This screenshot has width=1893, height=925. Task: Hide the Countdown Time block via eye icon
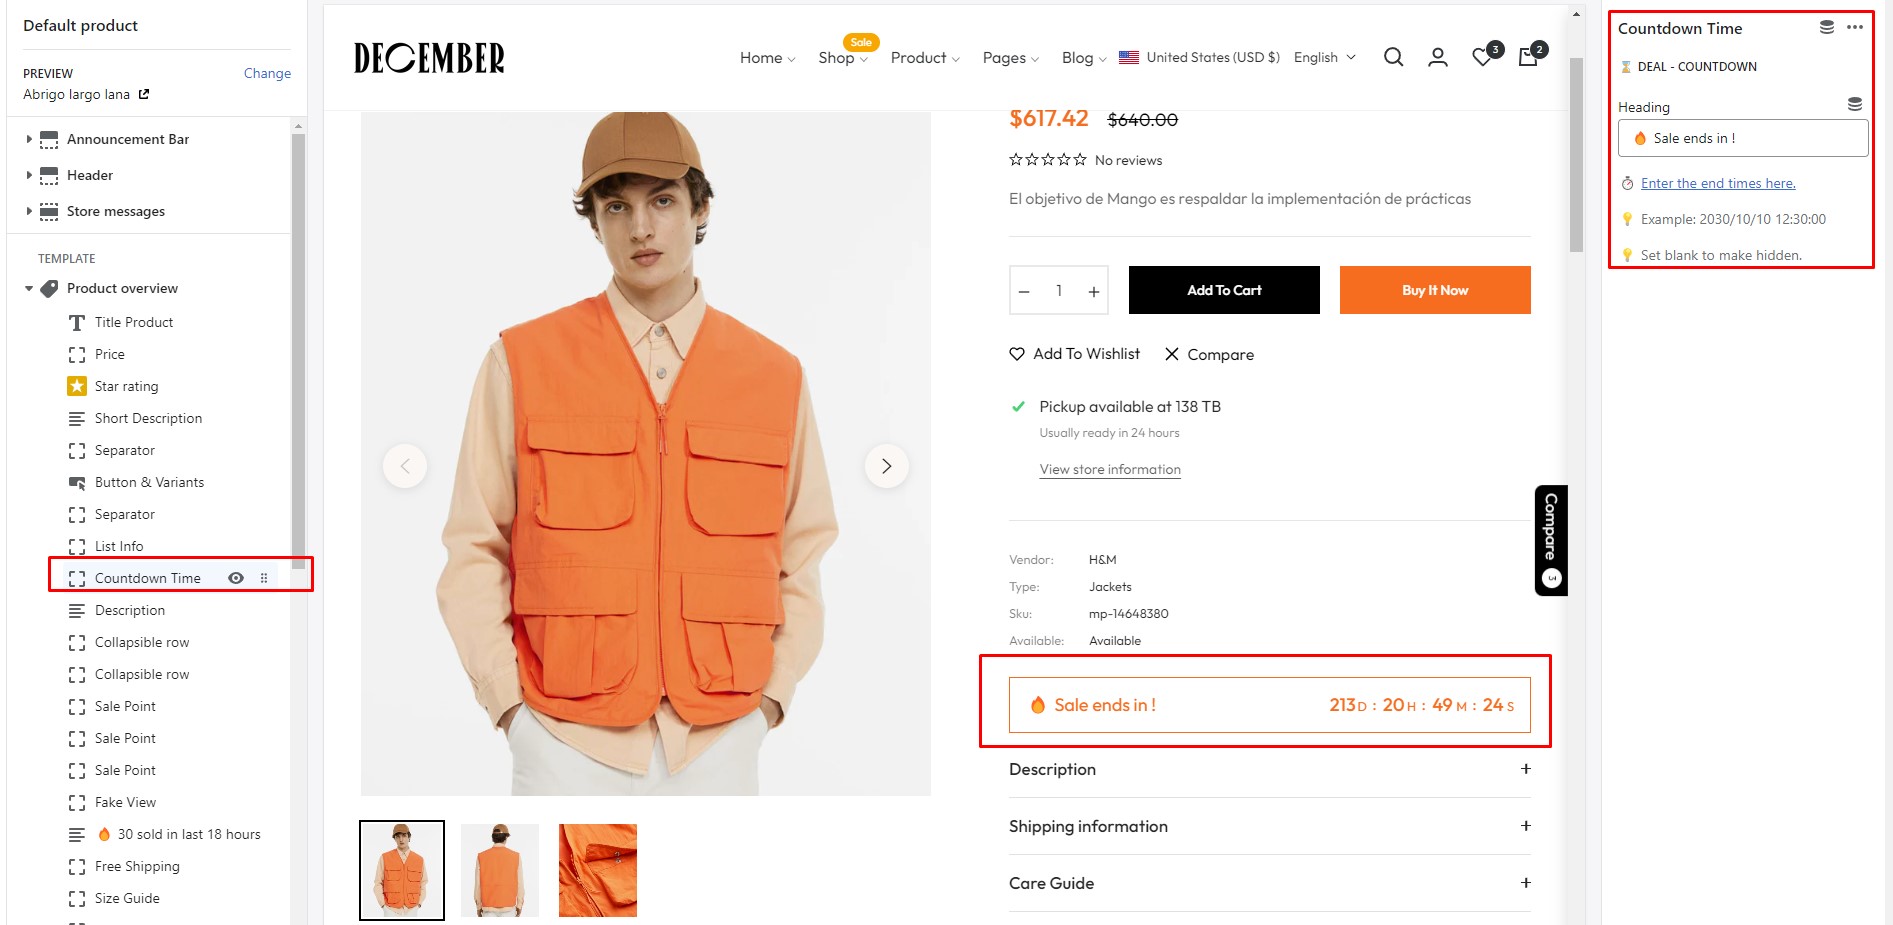236,578
